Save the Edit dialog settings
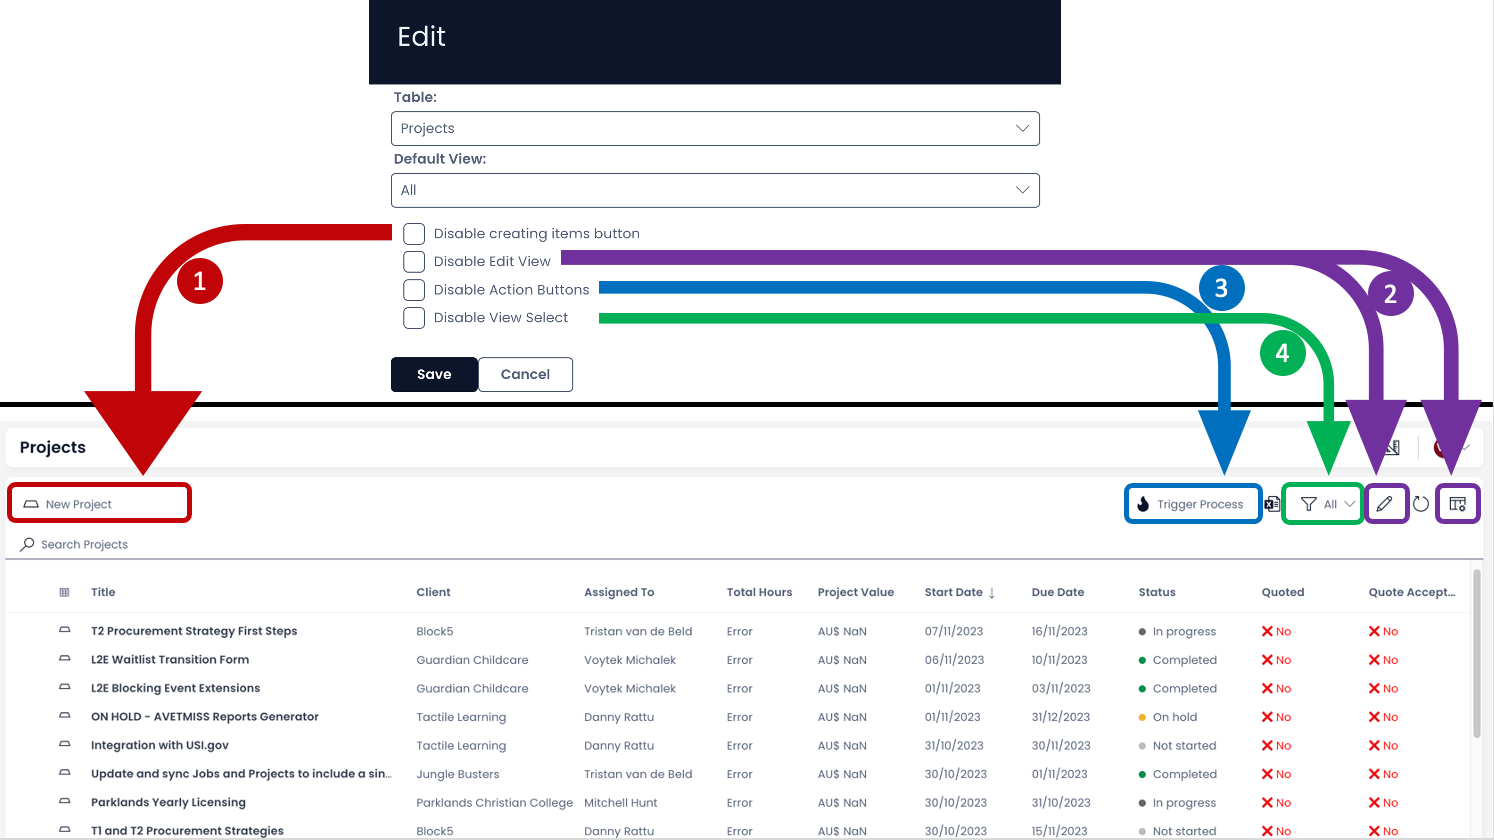This screenshot has height=840, width=1494. tap(434, 374)
